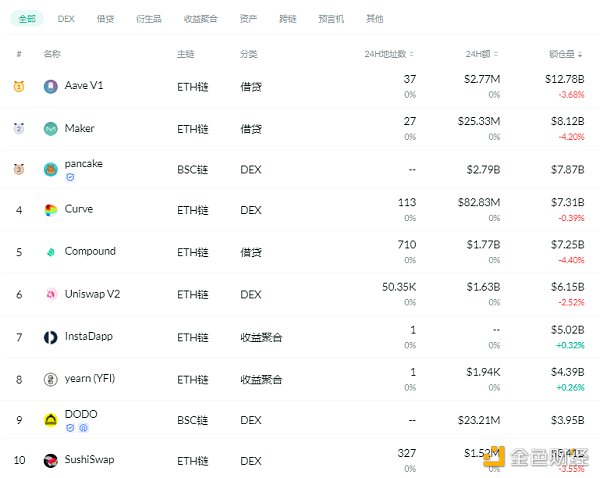Sort by 24H地址数 column

point(387,54)
